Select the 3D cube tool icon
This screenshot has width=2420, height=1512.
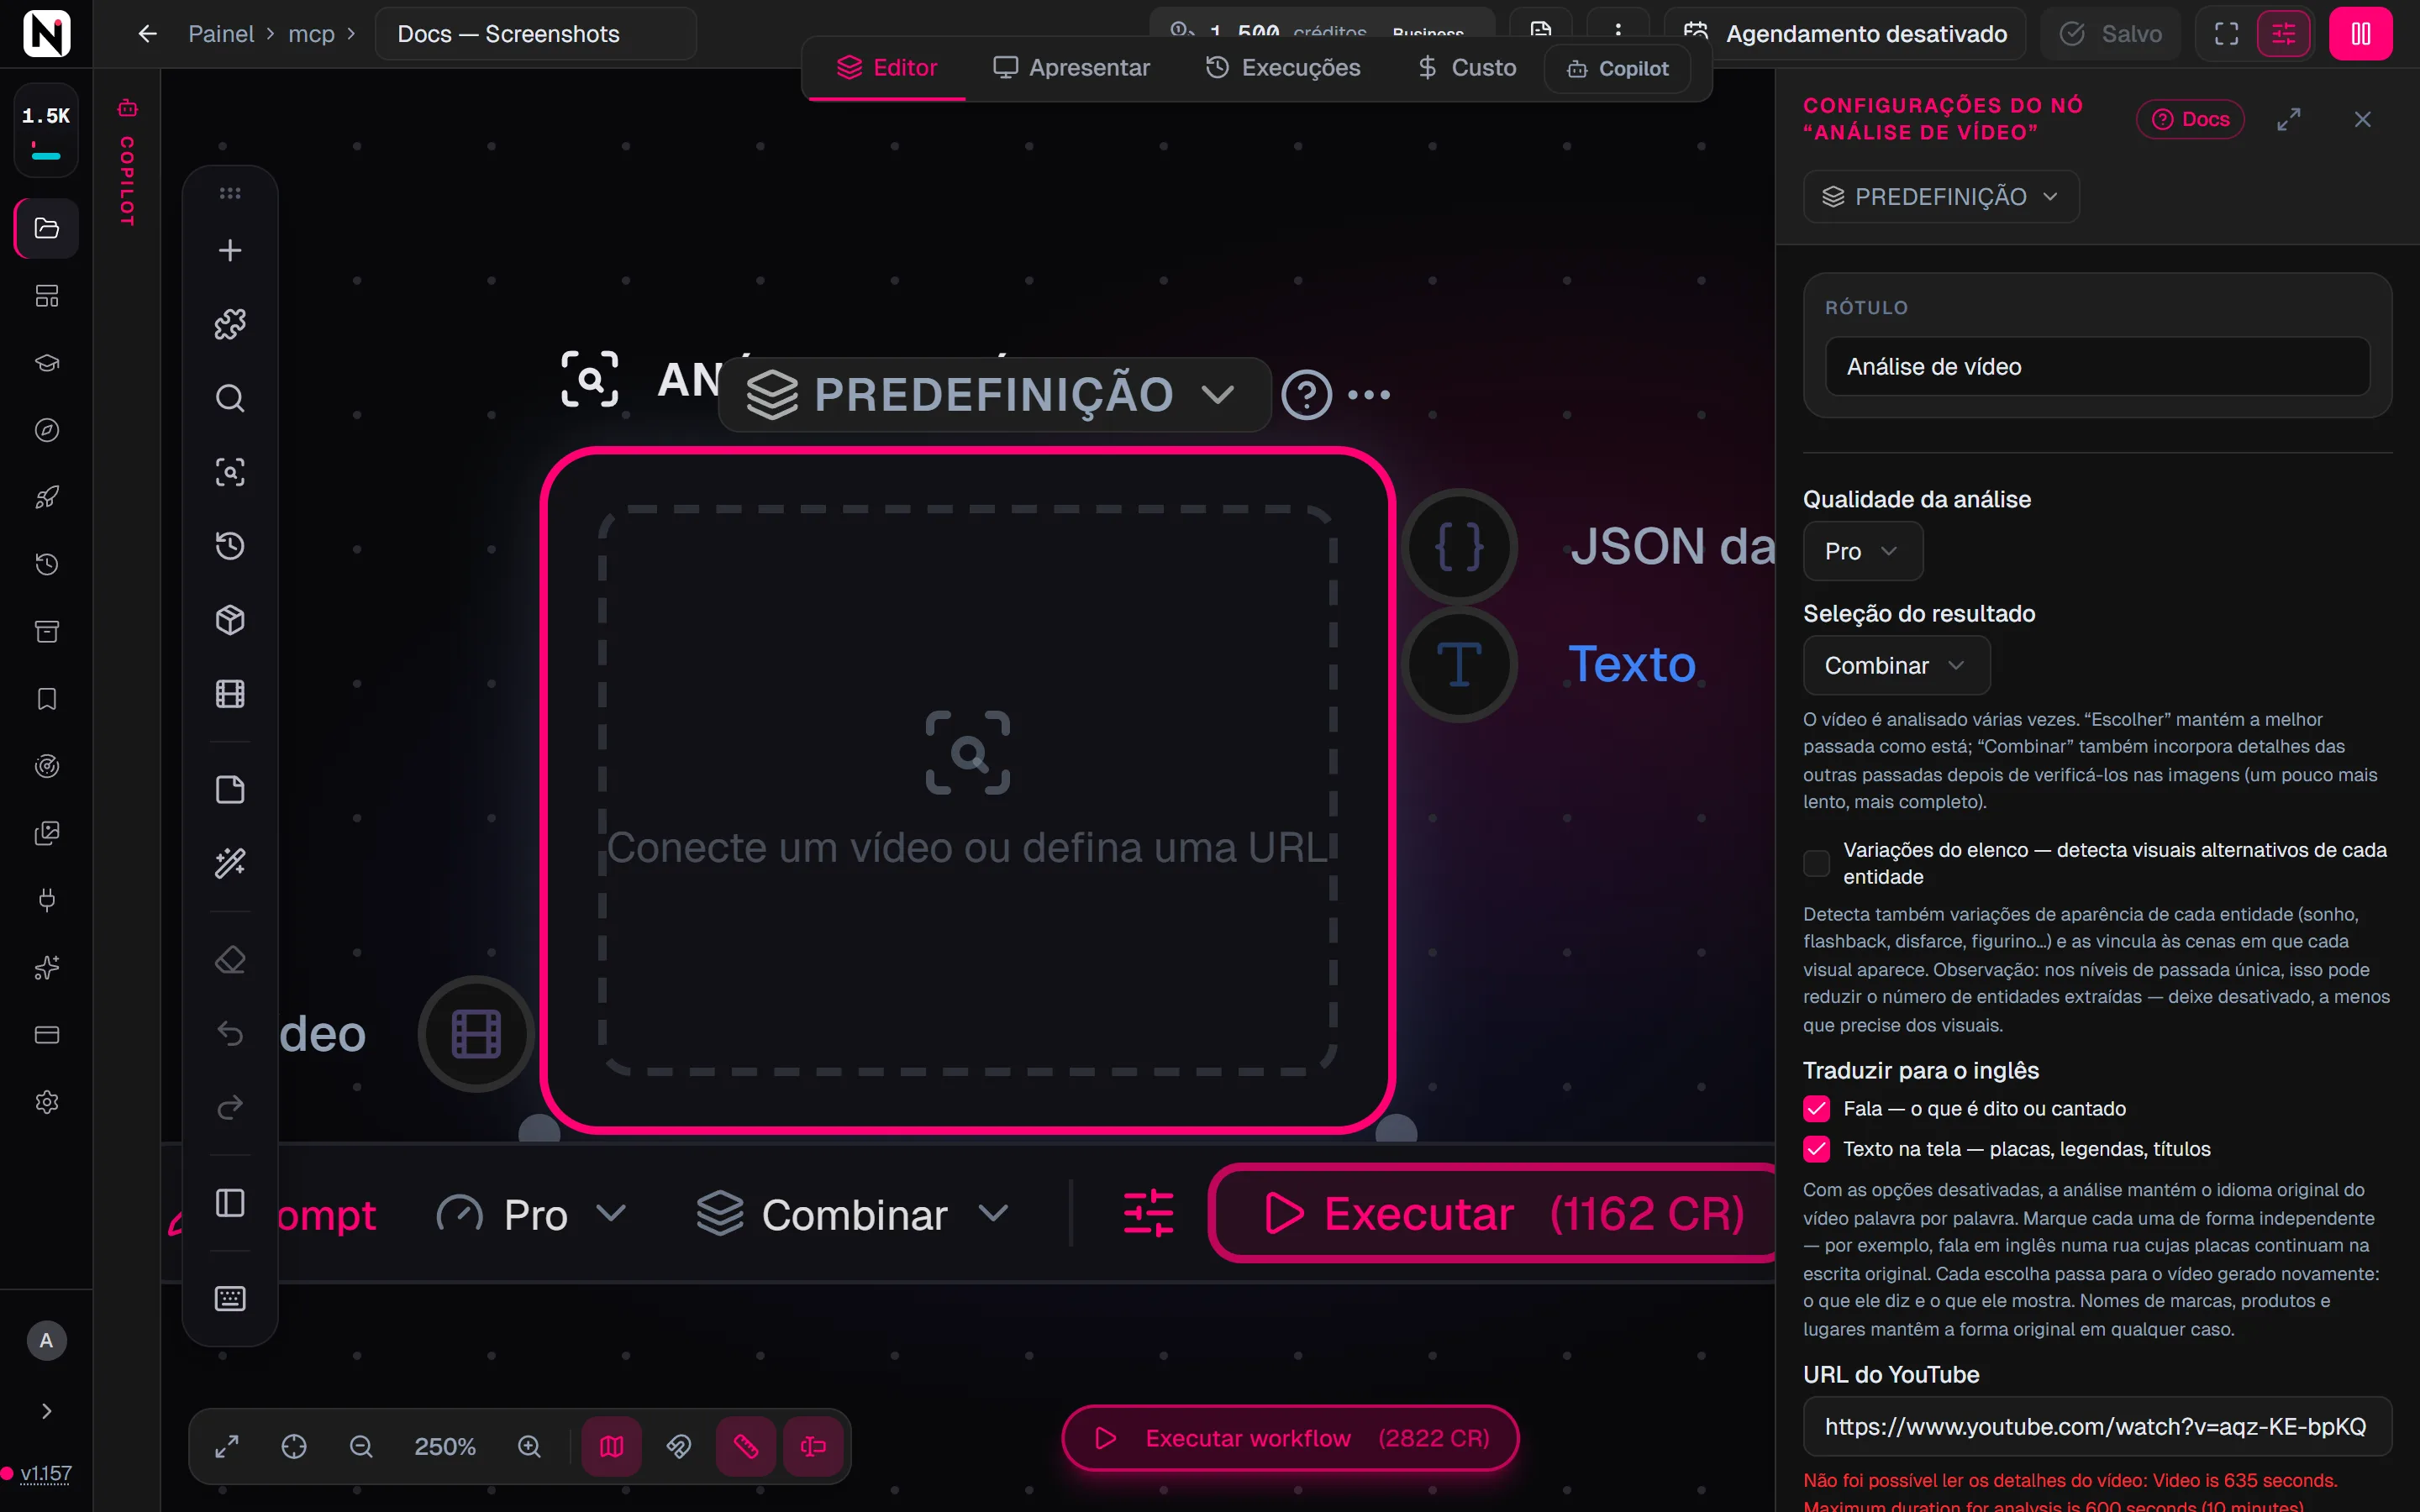point(230,620)
